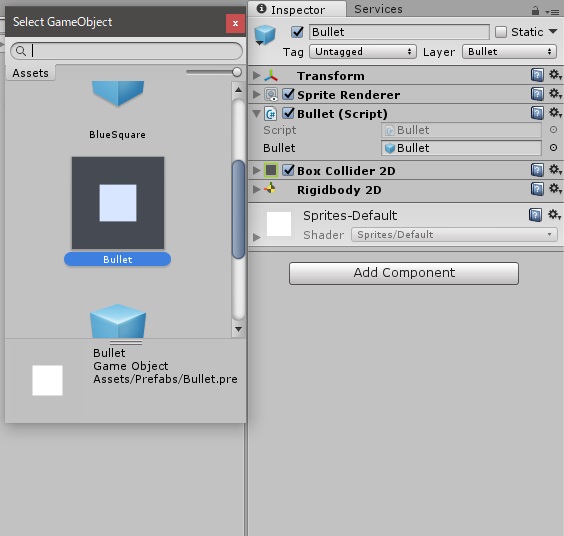Expand the Transform component foldout
The width and height of the screenshot is (564, 536).
point(256,76)
